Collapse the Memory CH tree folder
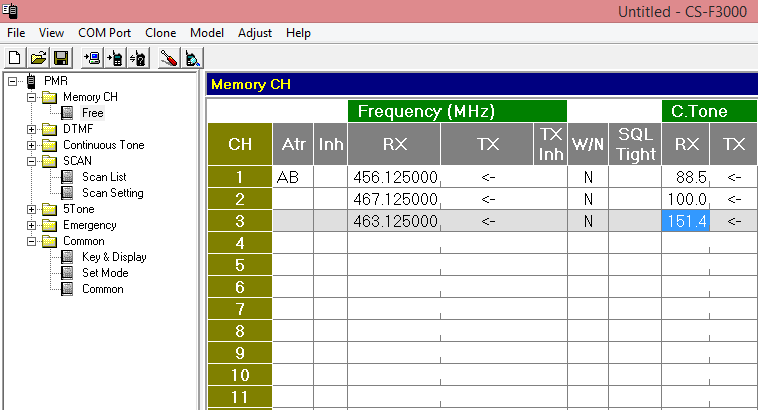758x410 pixels. tap(31, 97)
